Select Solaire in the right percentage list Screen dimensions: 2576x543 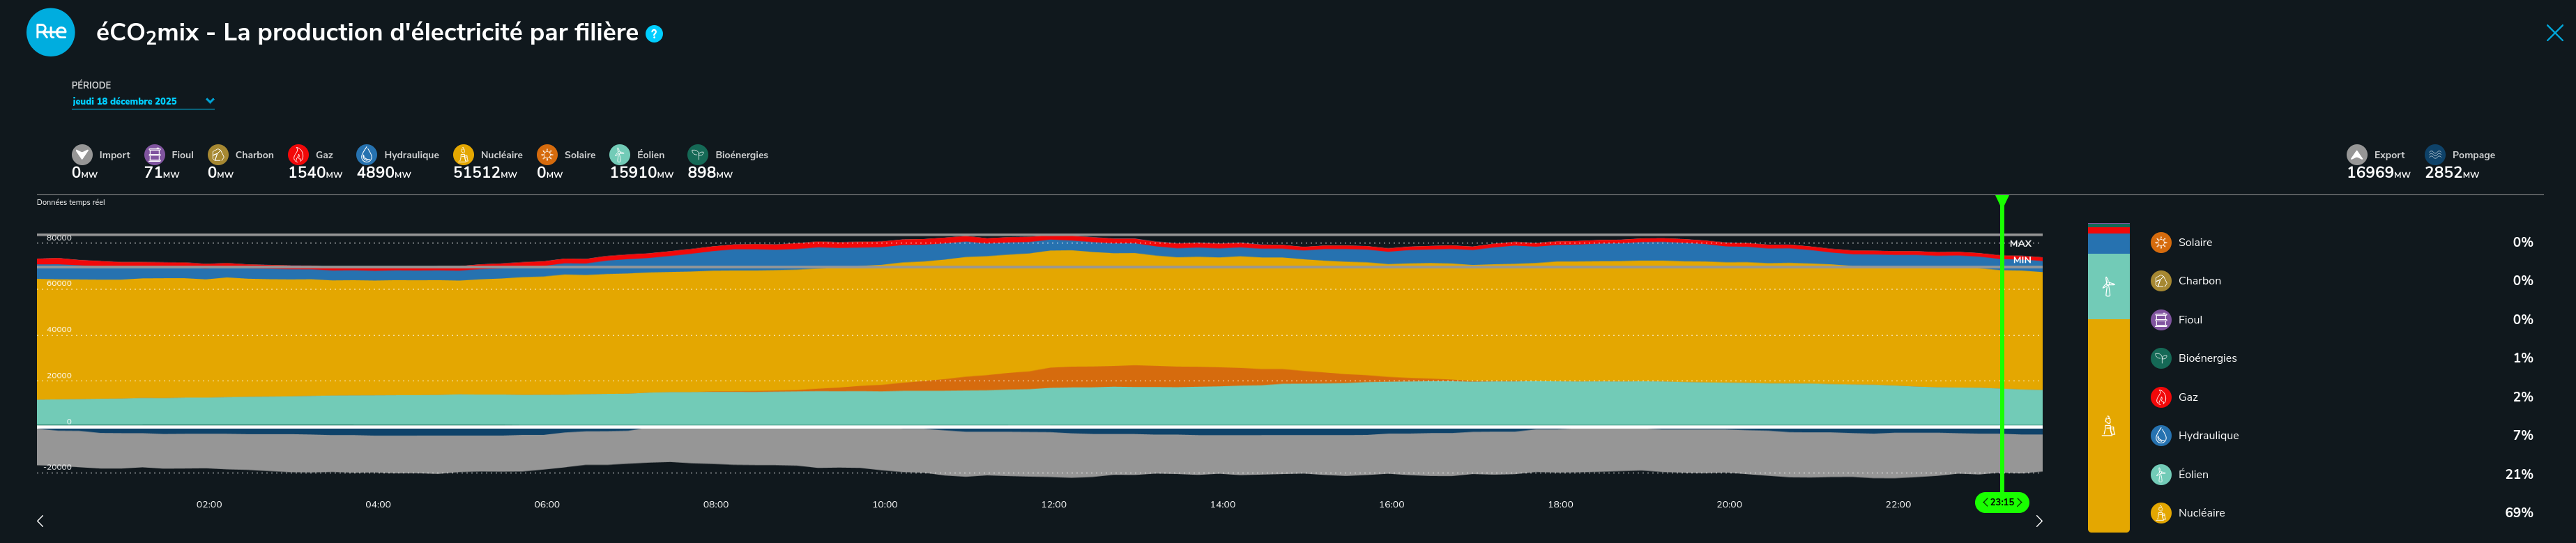coord(2194,243)
